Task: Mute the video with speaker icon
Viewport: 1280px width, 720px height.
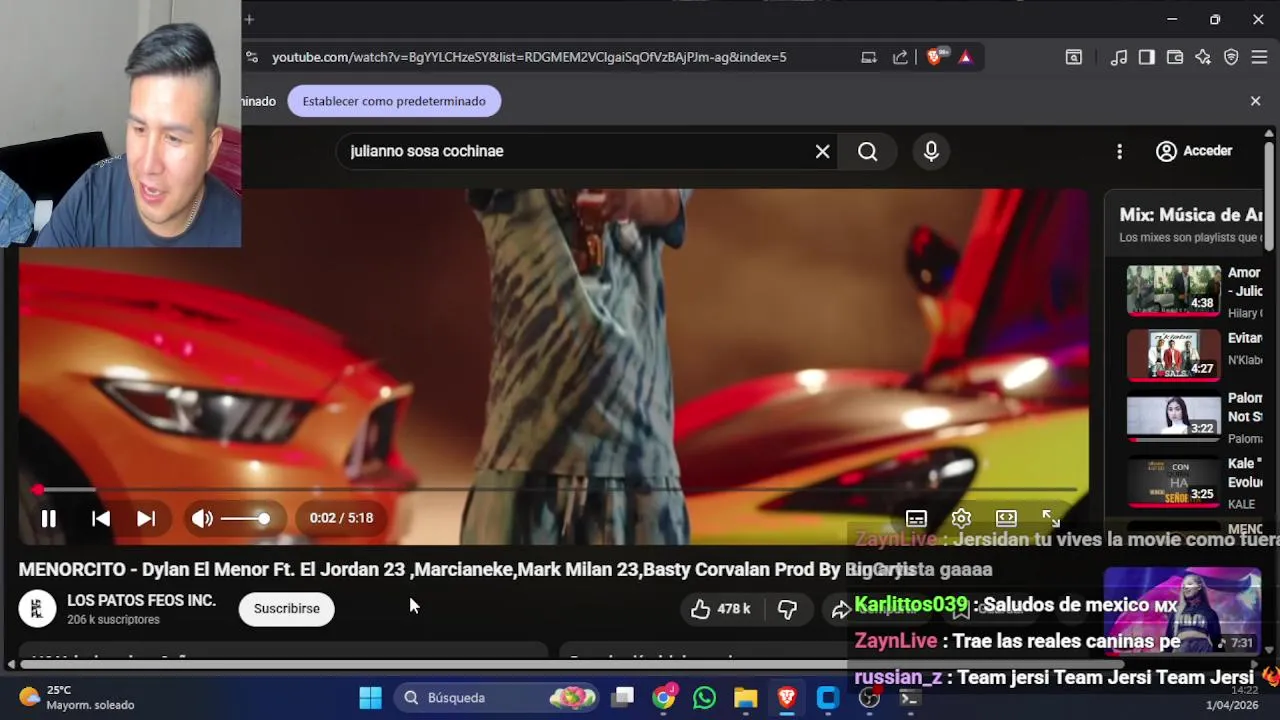Action: (202, 518)
